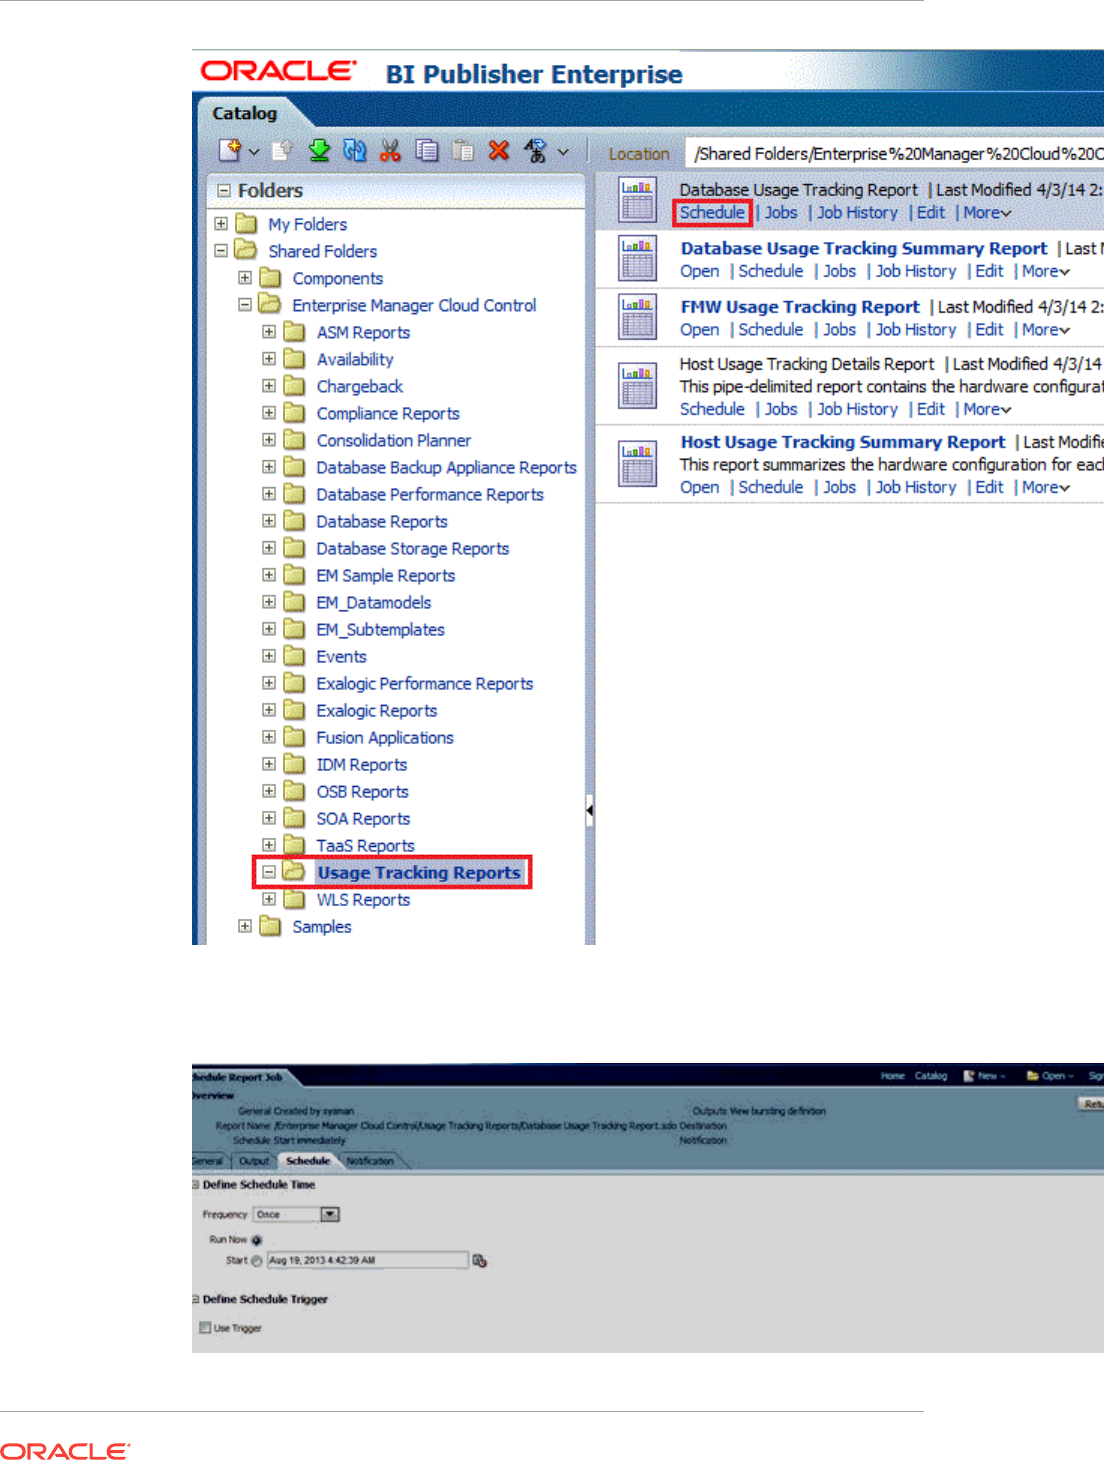Image resolution: width=1104 pixels, height=1460 pixels.
Task: Open the IDM Reports folder
Action: point(362,764)
